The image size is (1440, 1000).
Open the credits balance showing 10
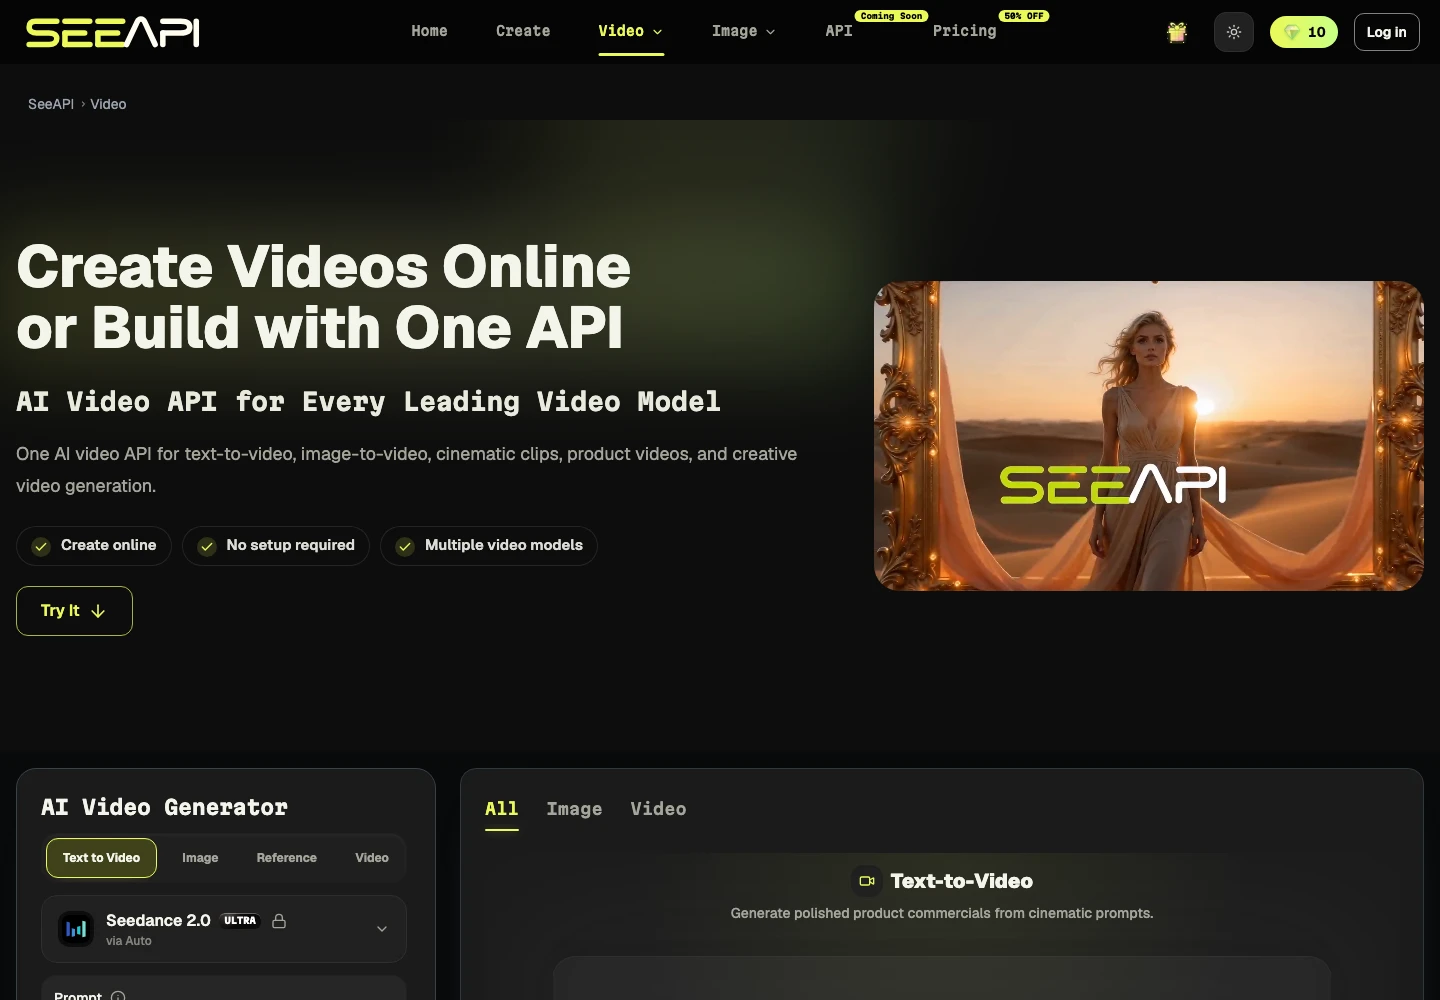1304,32
